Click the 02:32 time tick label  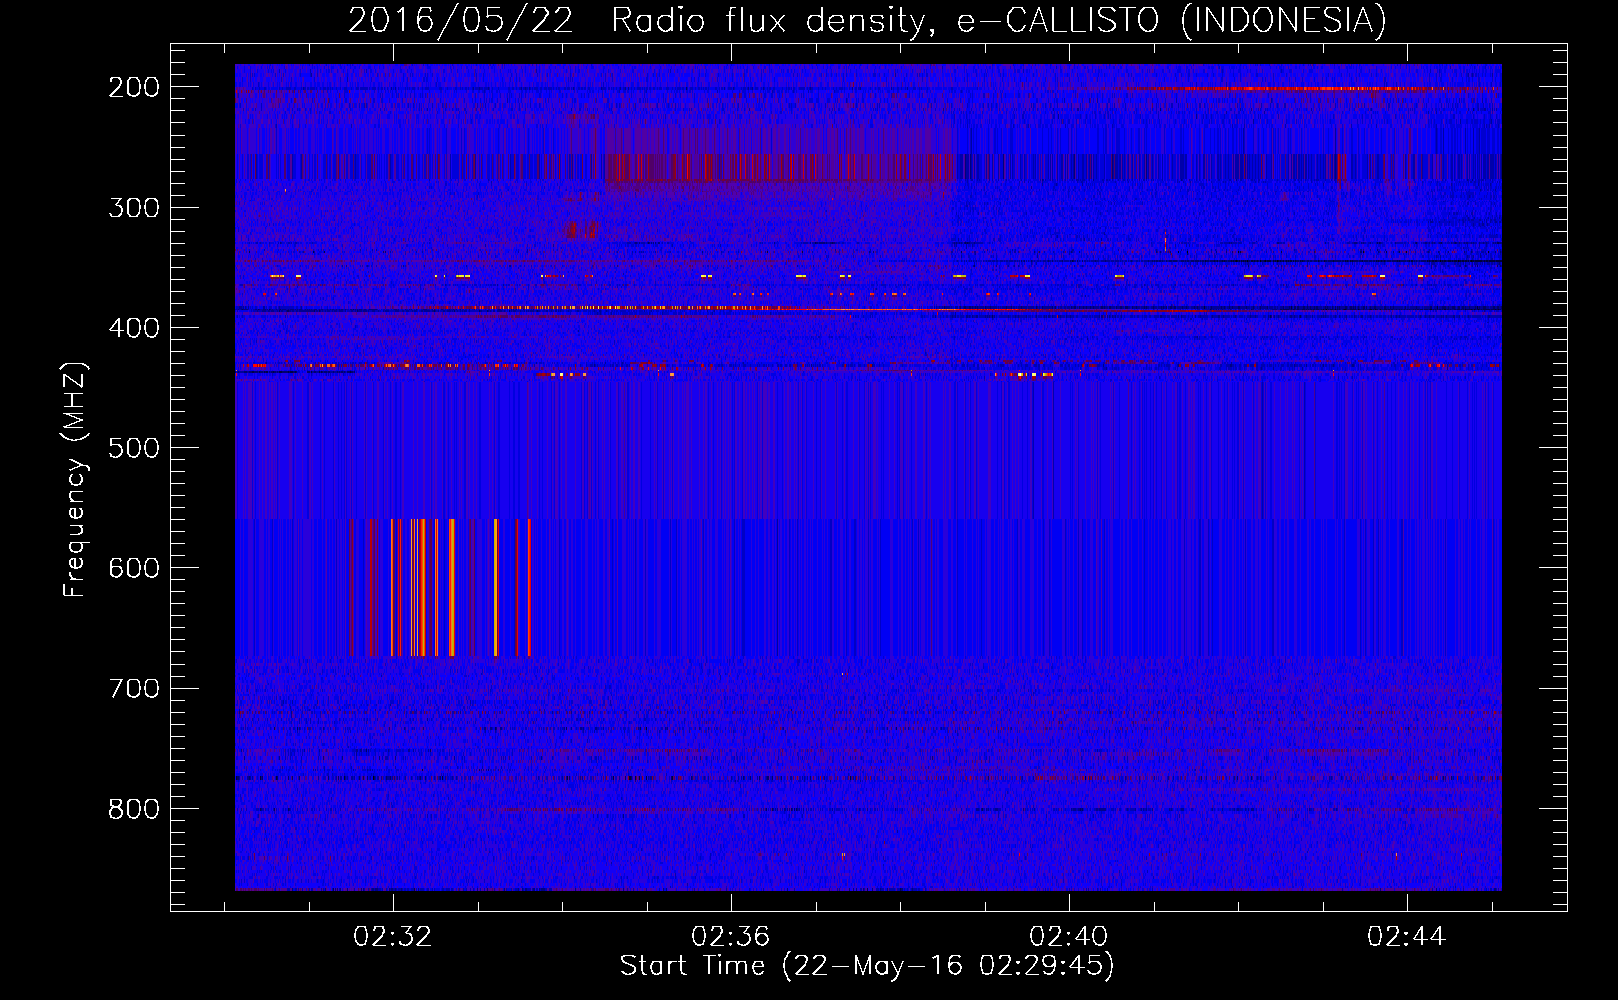tap(393, 937)
